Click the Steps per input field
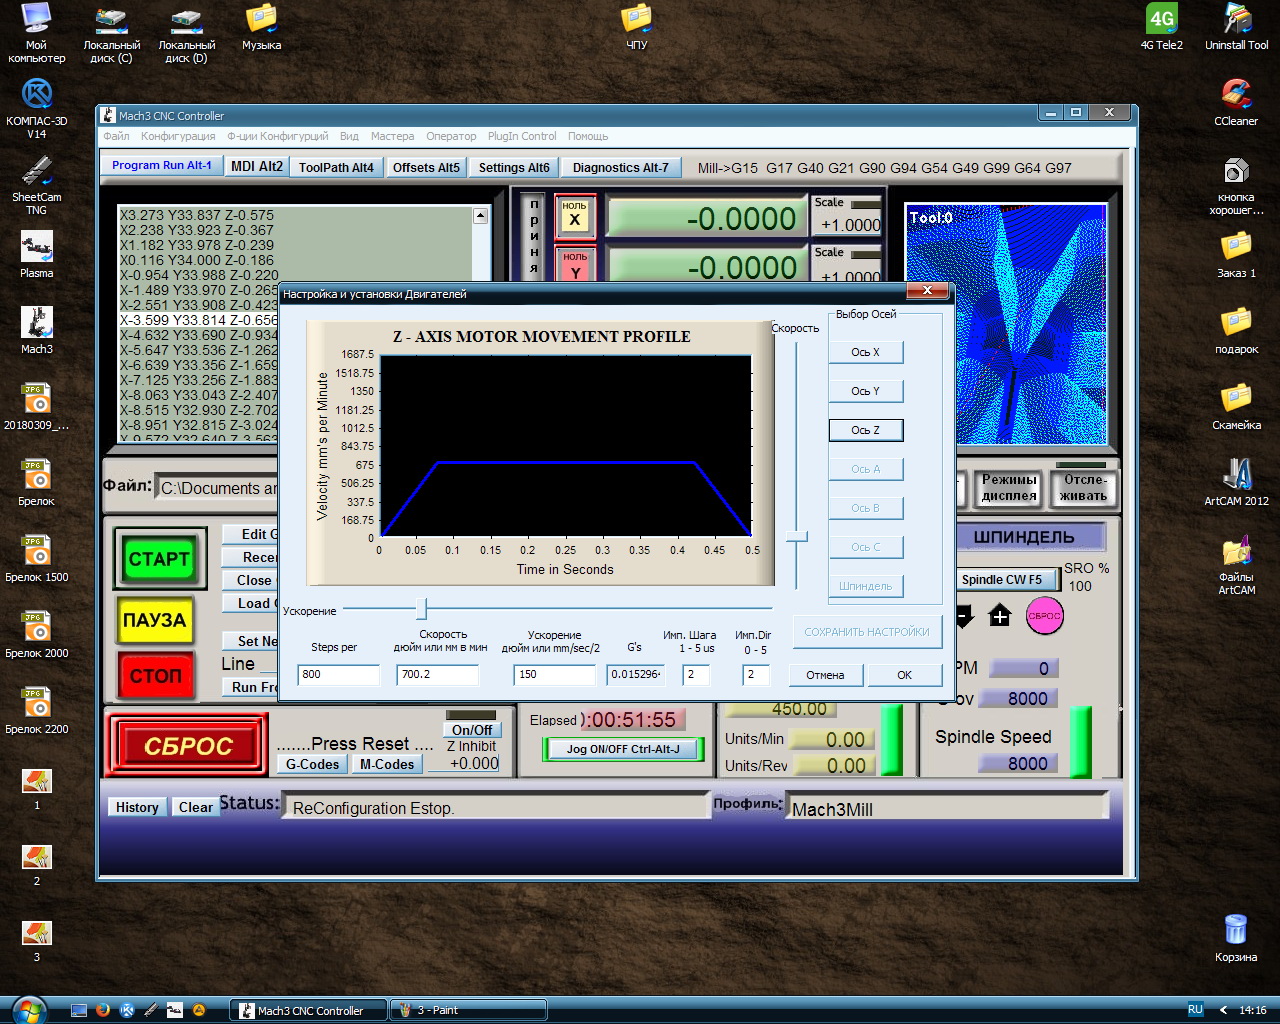 coord(339,675)
